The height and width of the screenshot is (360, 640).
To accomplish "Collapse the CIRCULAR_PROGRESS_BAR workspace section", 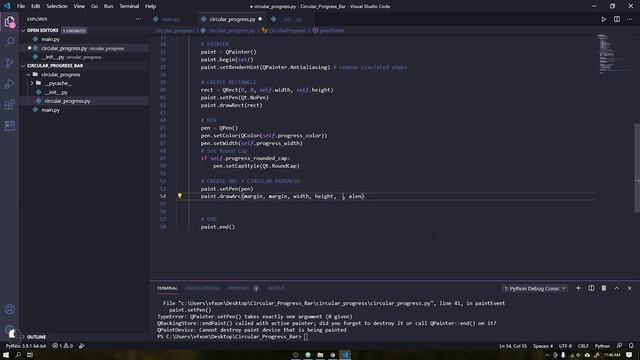I will coord(23,66).
